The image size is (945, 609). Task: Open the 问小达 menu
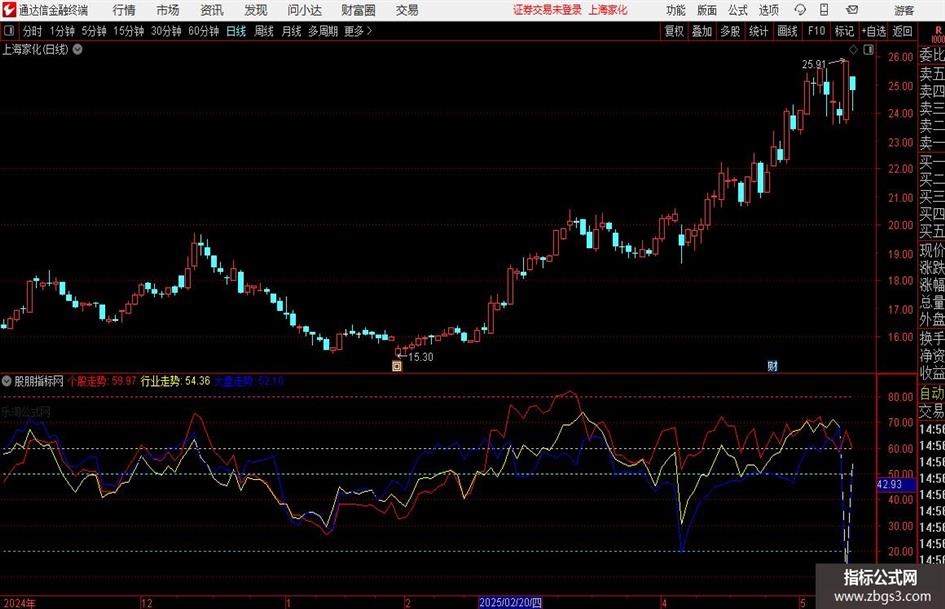(x=304, y=10)
